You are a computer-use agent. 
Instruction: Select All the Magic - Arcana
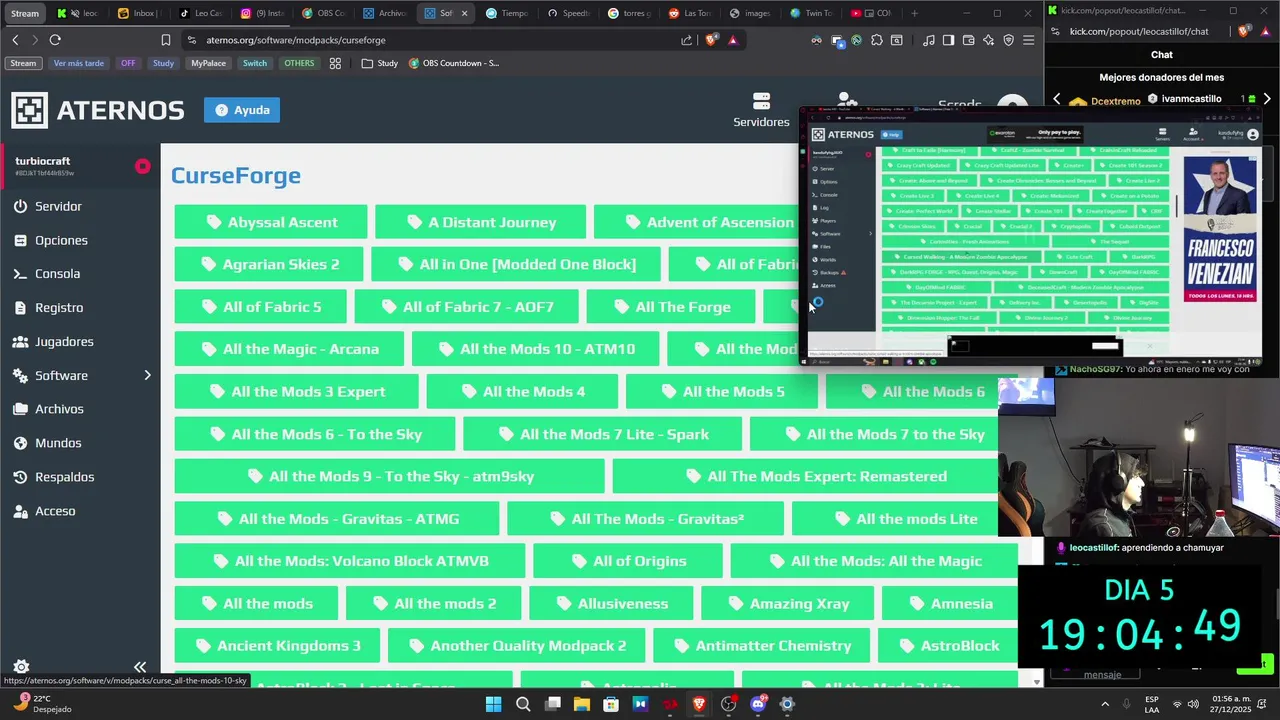click(289, 349)
